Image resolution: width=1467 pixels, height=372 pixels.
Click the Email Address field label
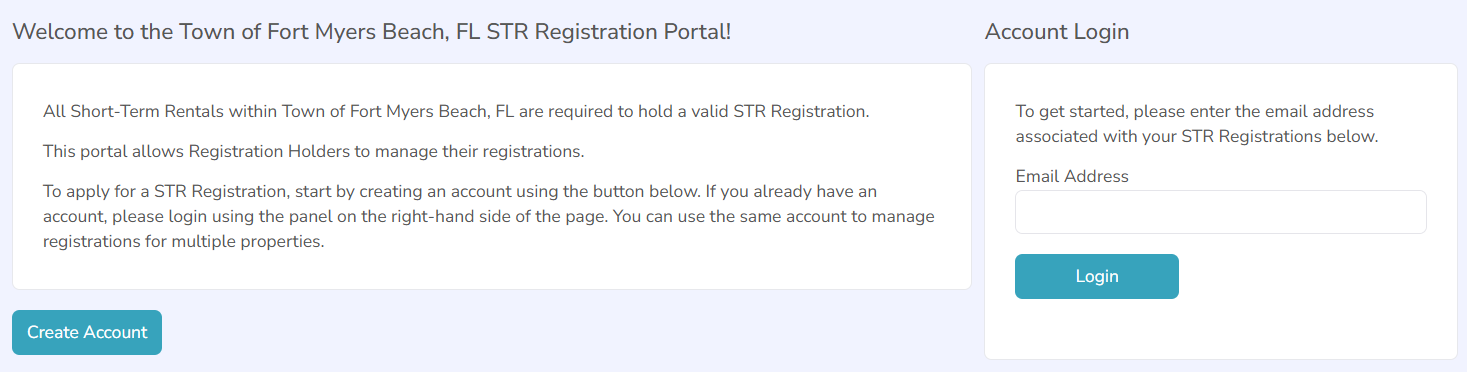pyautogui.click(x=1072, y=176)
